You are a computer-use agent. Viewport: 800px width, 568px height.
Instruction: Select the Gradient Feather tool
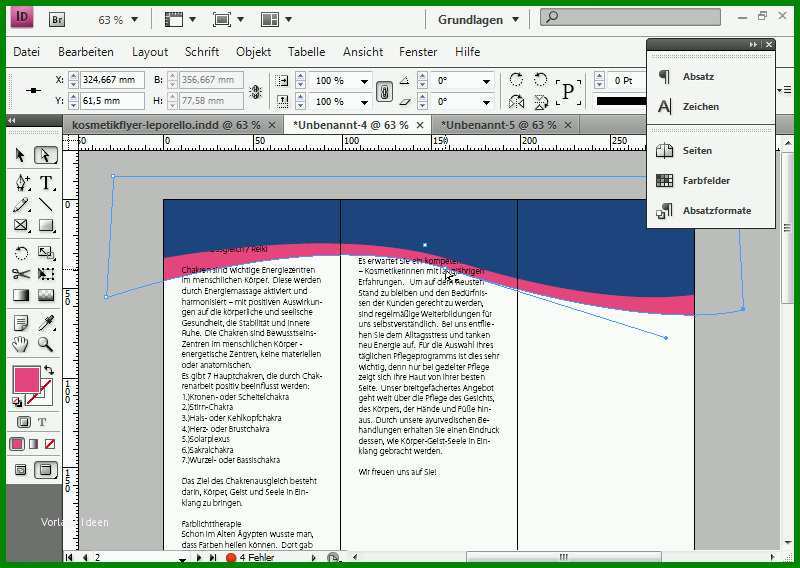46,295
